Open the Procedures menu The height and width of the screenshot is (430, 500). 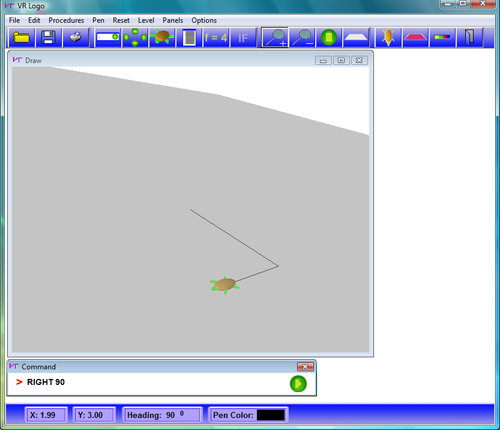pyautogui.click(x=66, y=20)
